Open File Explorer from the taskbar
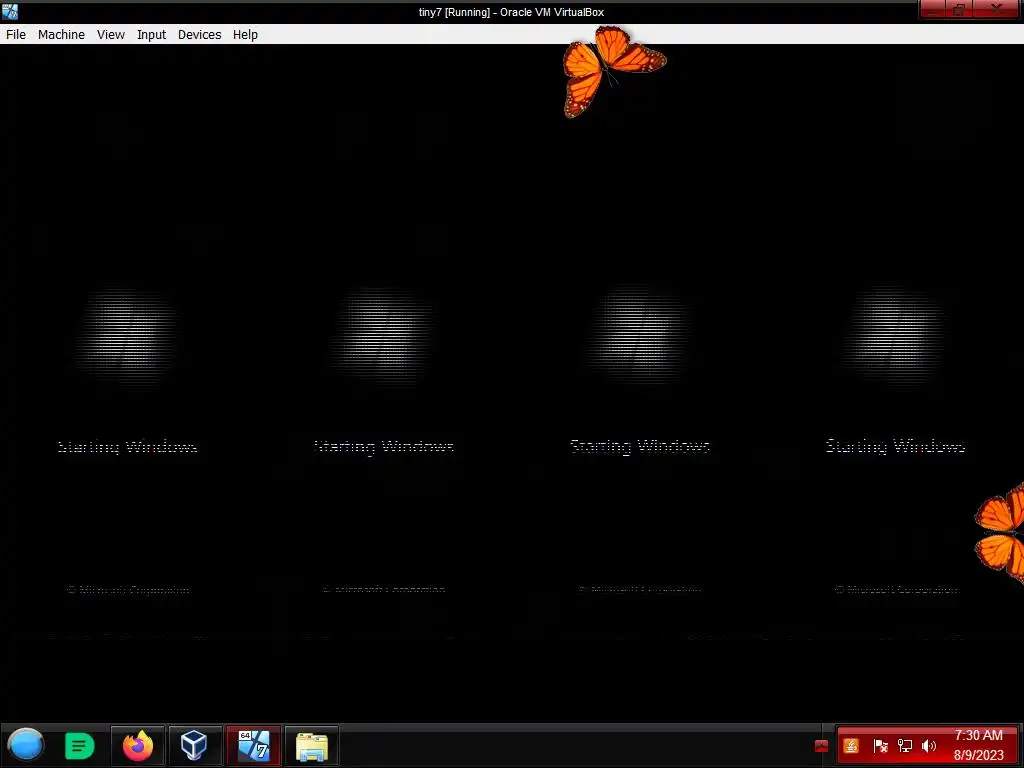1024x768 pixels. tap(312, 745)
